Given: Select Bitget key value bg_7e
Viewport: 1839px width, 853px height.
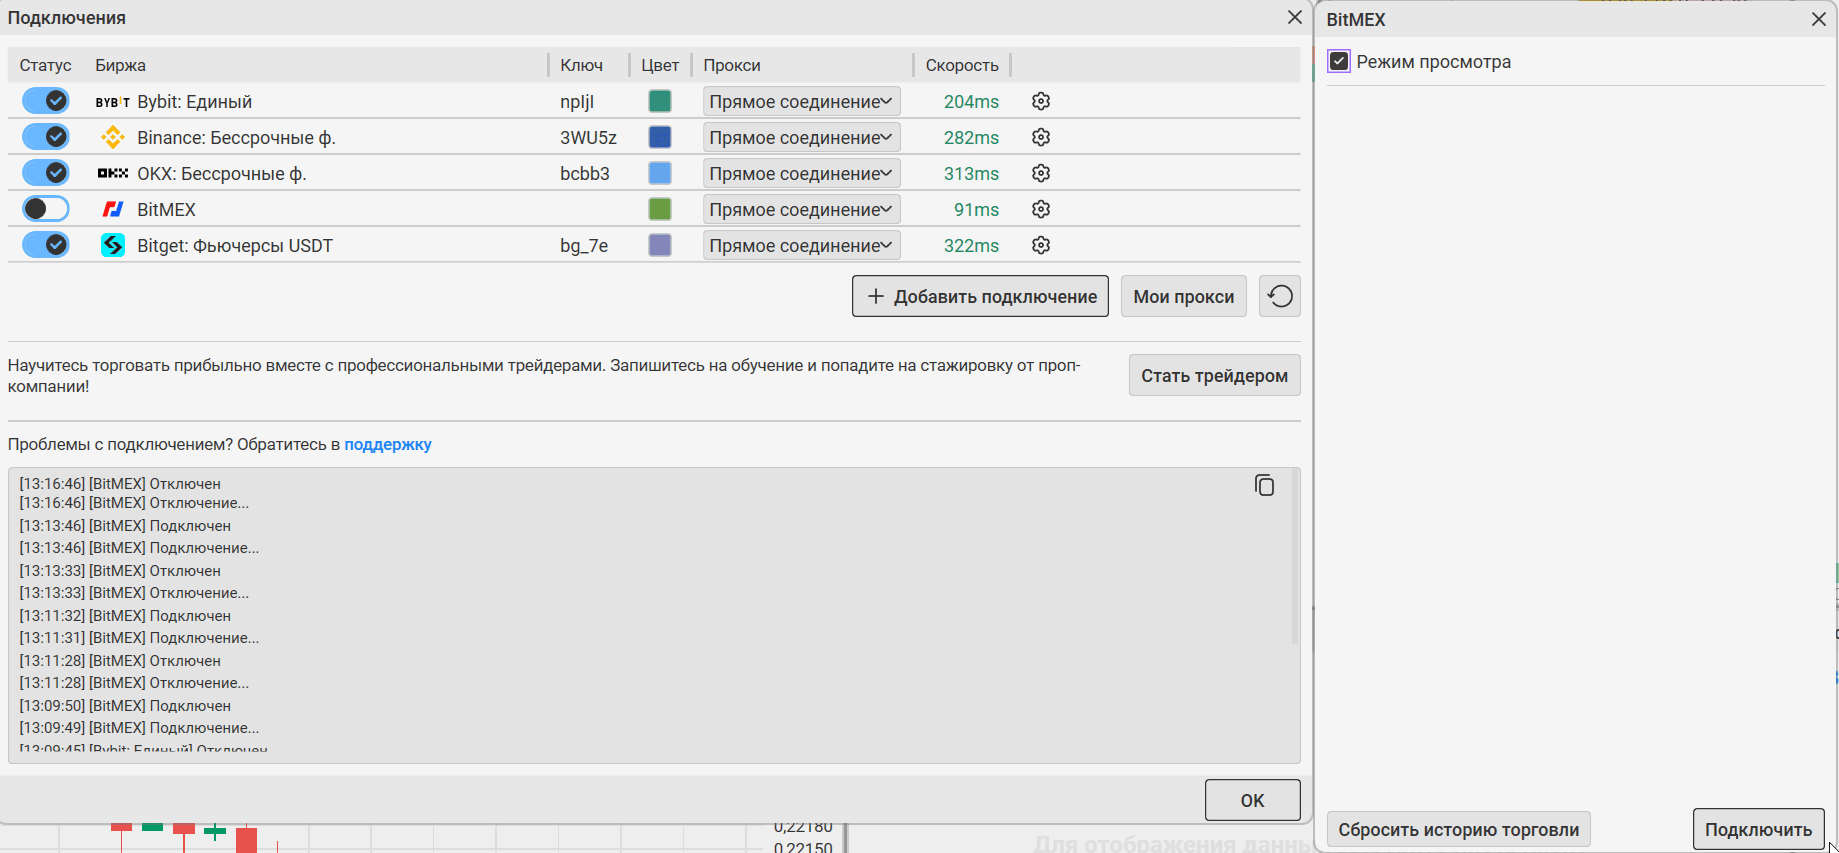Looking at the screenshot, I should [584, 246].
